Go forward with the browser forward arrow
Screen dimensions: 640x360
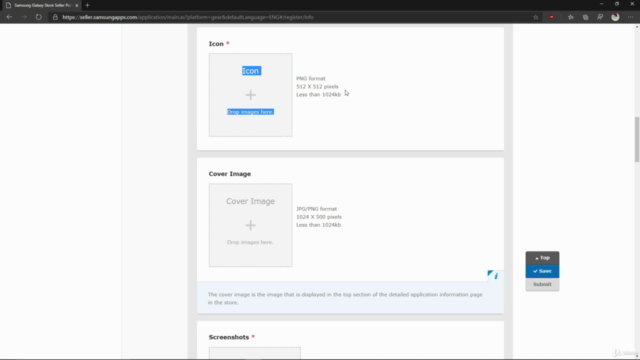[24, 17]
